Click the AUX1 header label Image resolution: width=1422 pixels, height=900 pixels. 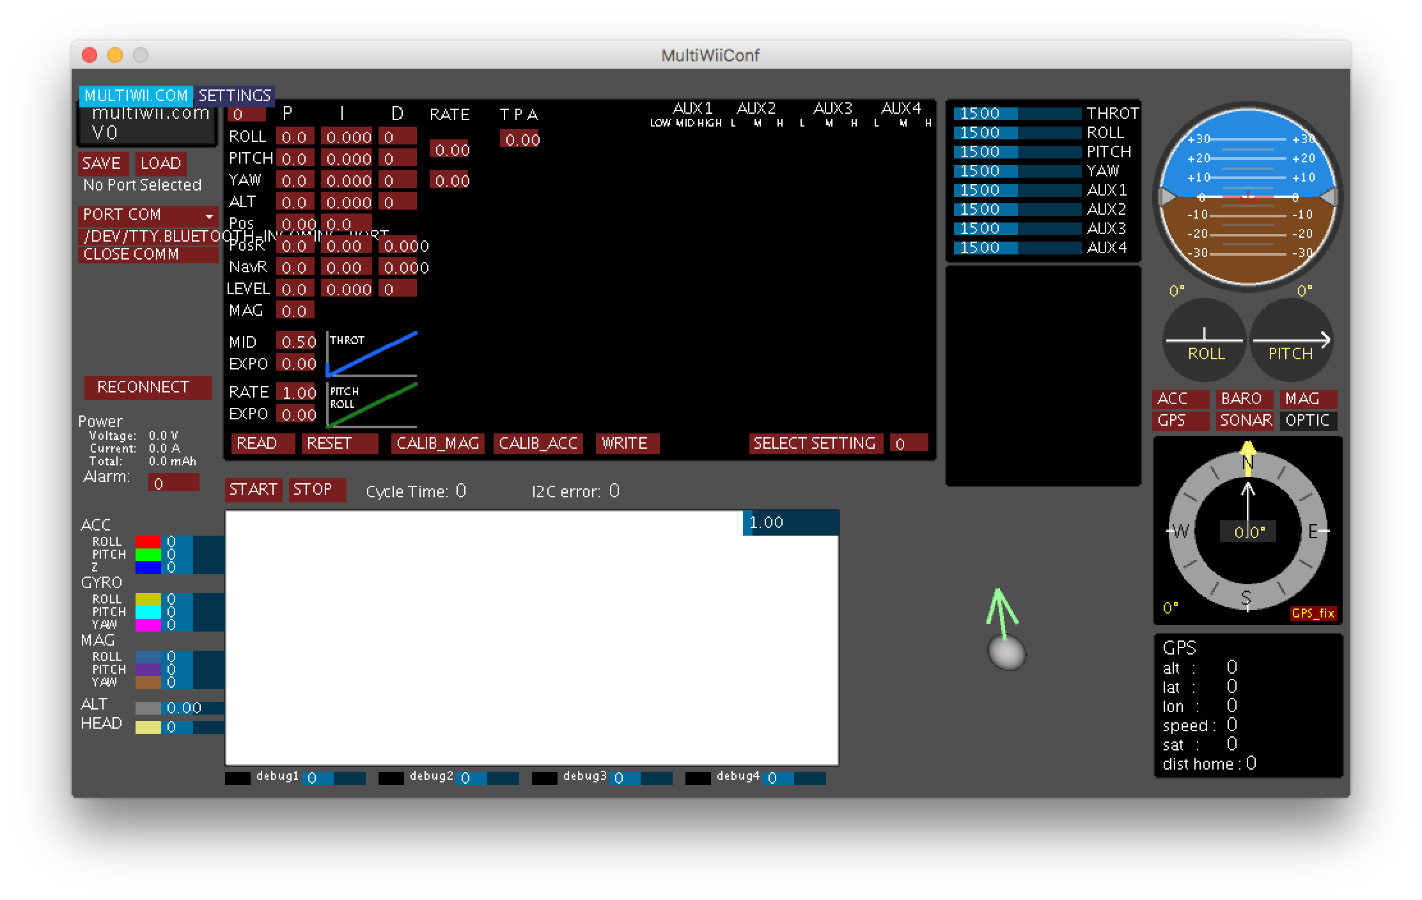point(692,108)
